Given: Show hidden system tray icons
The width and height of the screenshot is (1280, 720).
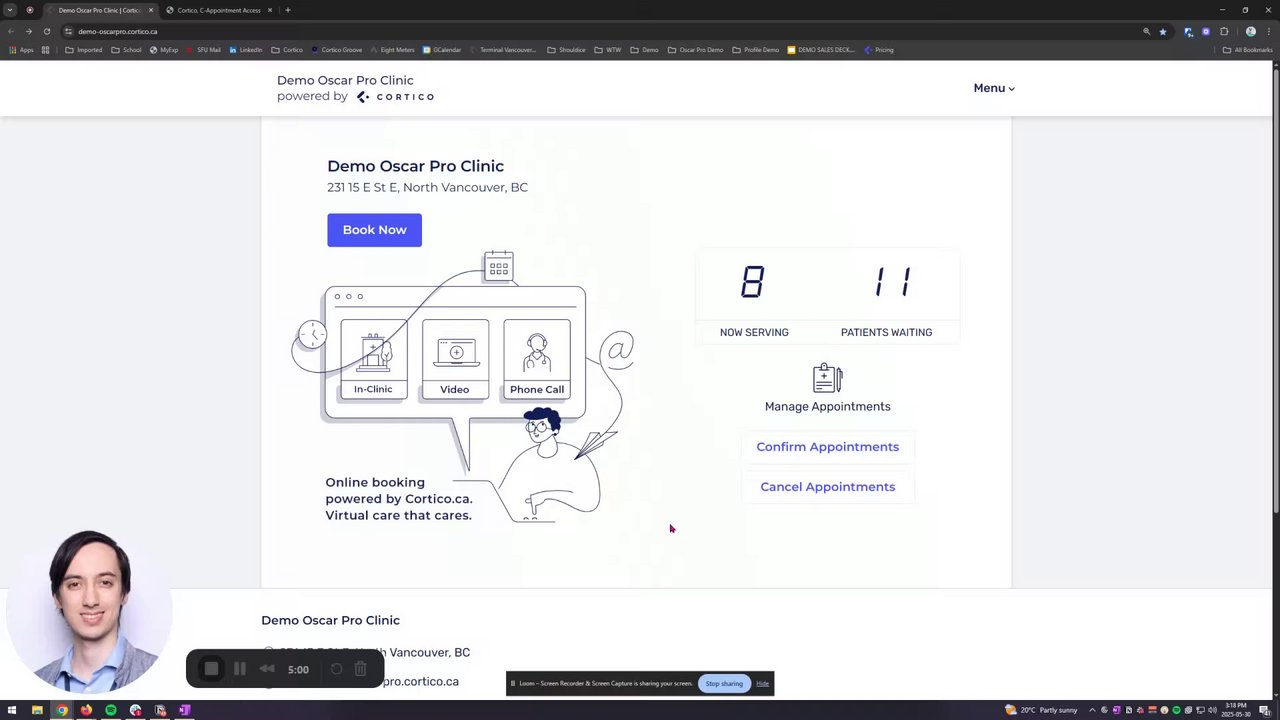Looking at the screenshot, I should coord(1092,710).
